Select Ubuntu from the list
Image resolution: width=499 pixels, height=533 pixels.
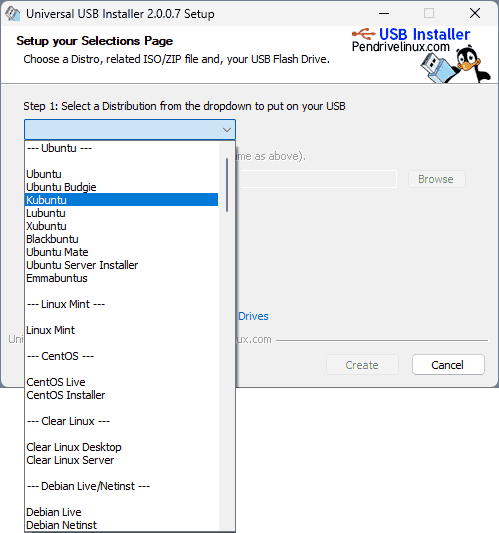point(121,174)
